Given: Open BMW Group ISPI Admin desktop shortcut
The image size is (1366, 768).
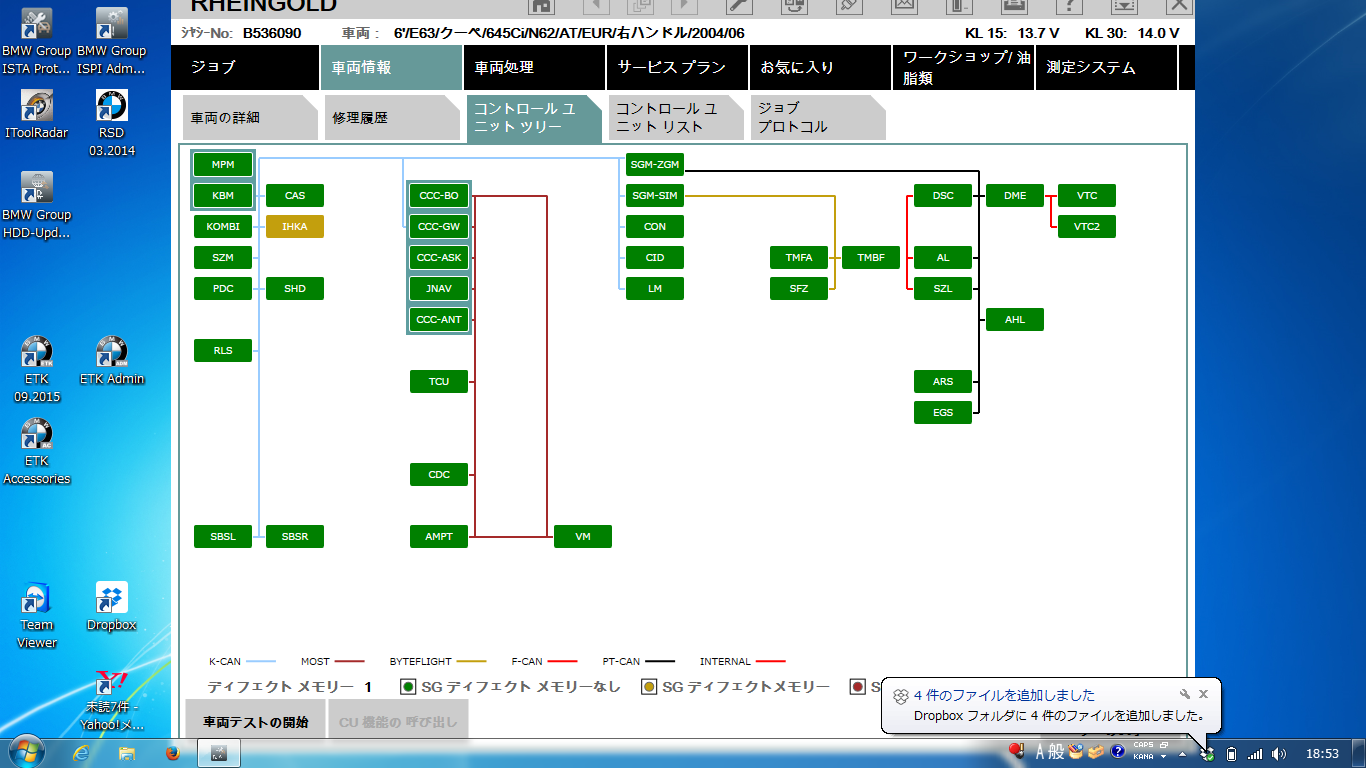Looking at the screenshot, I should [x=111, y=42].
